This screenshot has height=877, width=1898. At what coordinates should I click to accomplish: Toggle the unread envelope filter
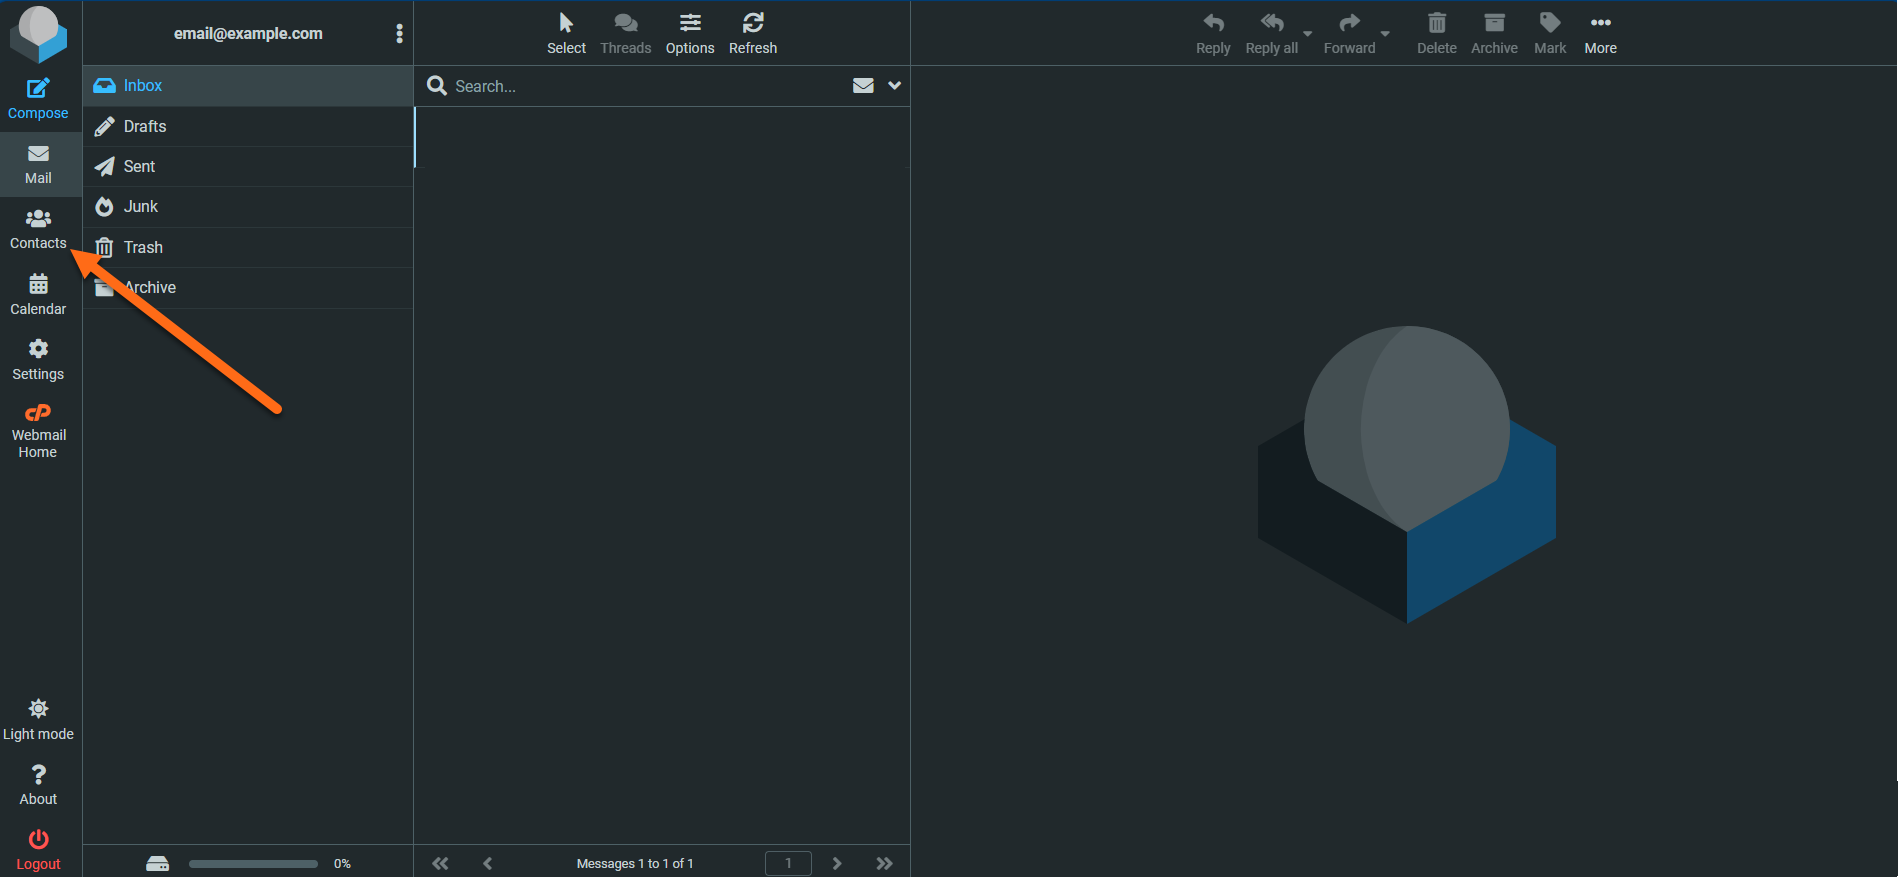click(863, 86)
